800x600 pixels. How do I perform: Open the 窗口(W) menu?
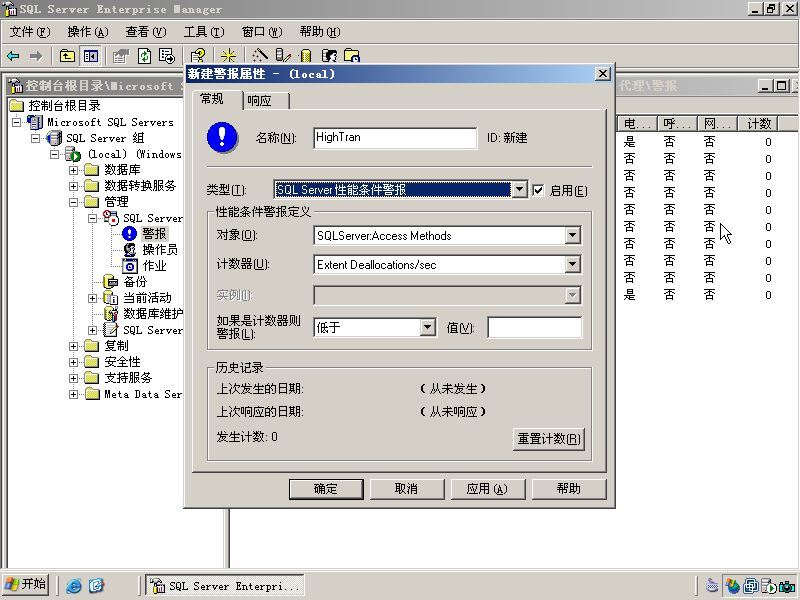(x=262, y=32)
